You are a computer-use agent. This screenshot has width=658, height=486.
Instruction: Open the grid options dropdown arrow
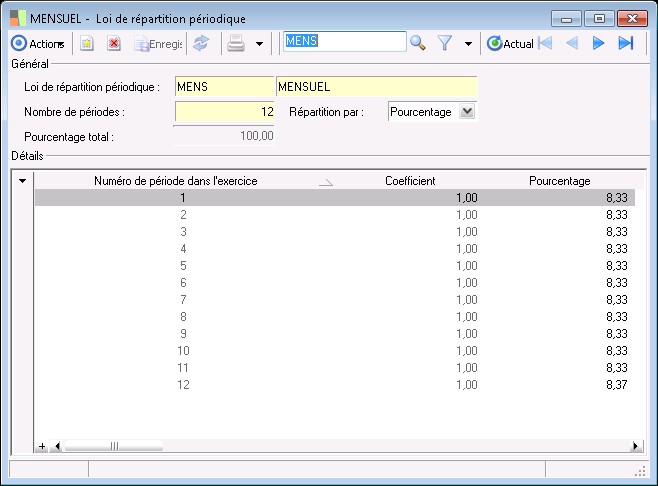coord(22,181)
